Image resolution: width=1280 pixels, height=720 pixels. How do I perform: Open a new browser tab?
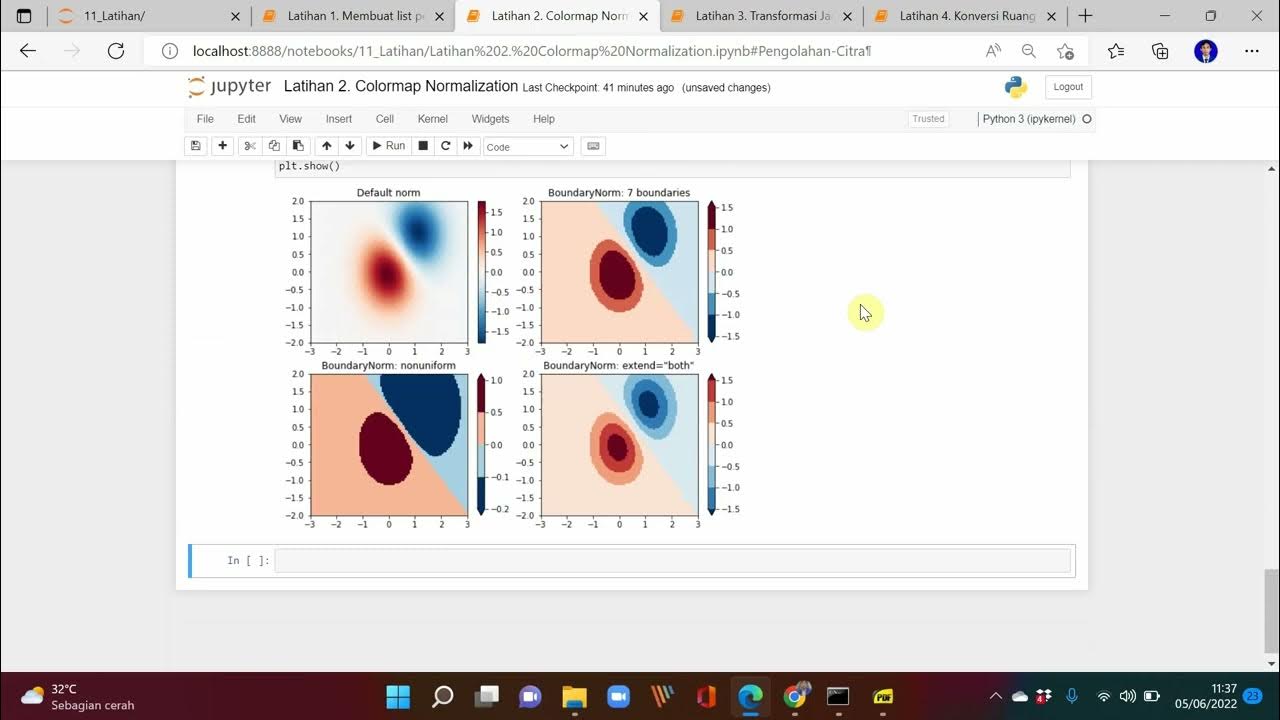tap(1085, 16)
